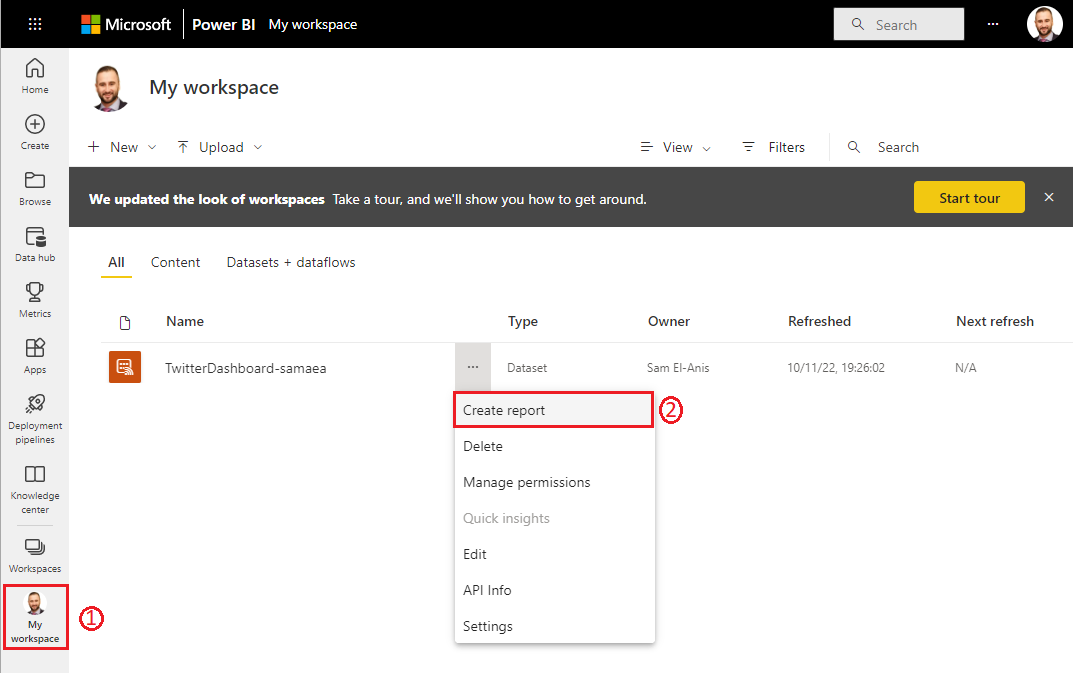Click the top bar Search field
This screenshot has width=1073, height=673.
(899, 25)
